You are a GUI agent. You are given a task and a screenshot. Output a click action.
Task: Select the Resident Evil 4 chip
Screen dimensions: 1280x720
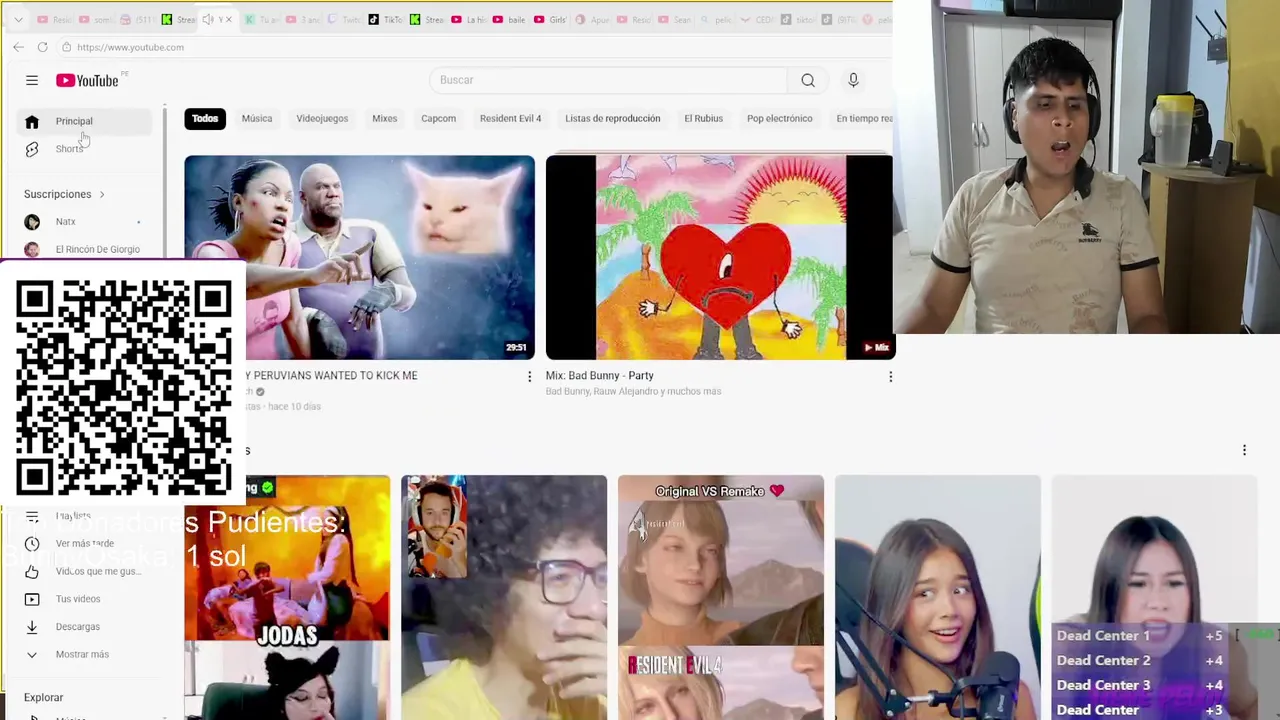tap(510, 118)
